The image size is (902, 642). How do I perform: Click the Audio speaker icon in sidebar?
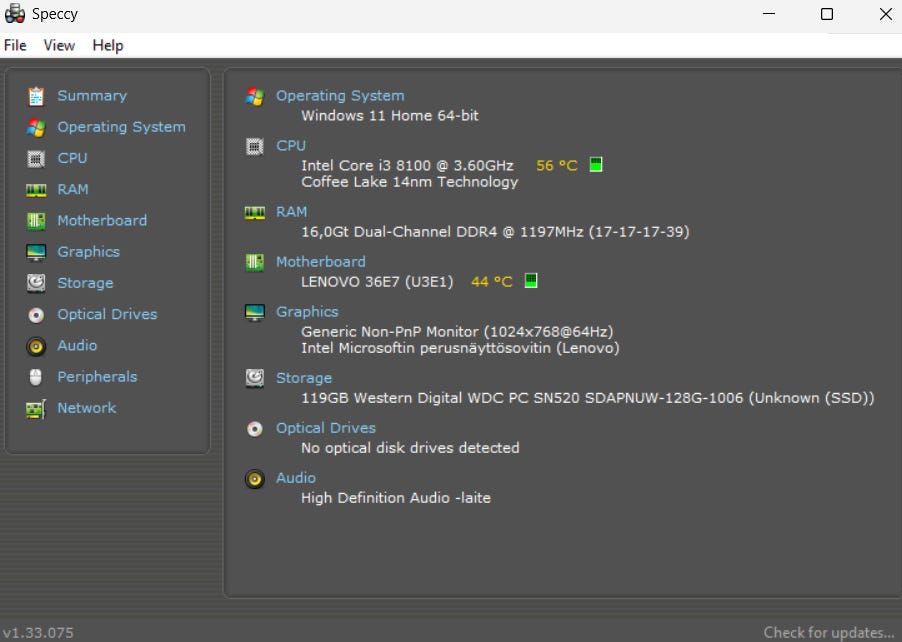pos(36,346)
